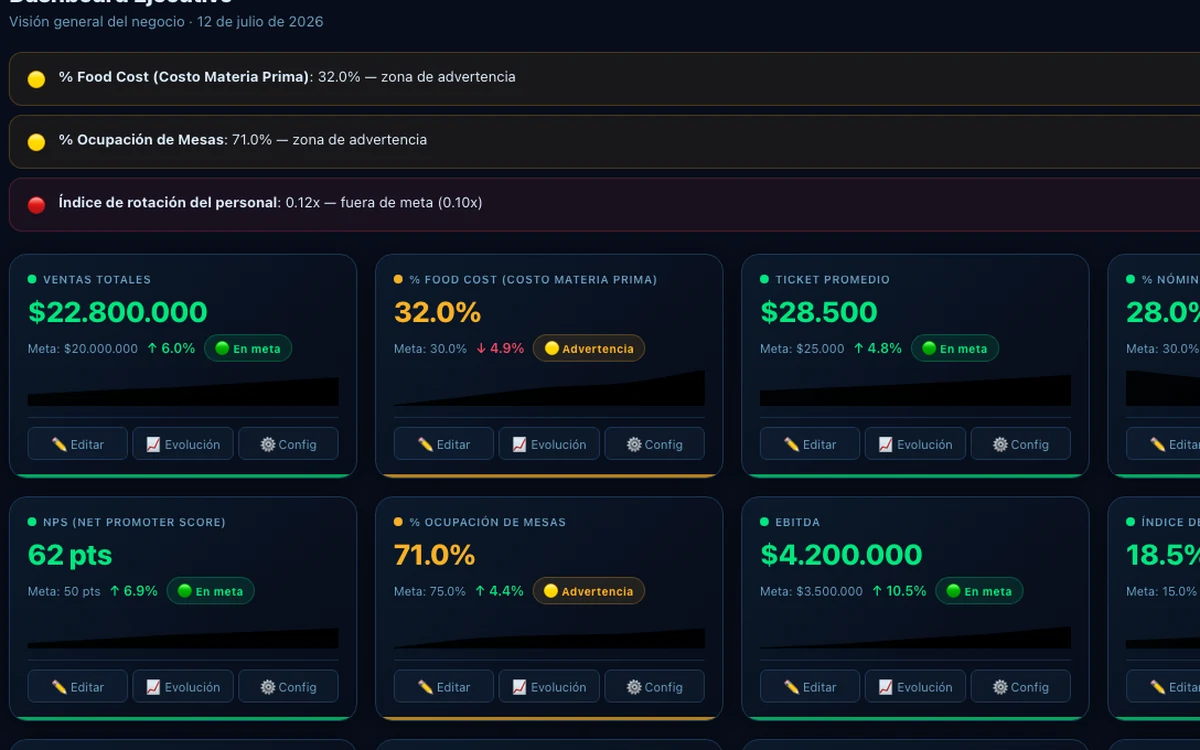Open the Índice de rotación del personal alert
Screen dimensions: 1200x750
pos(604,205)
